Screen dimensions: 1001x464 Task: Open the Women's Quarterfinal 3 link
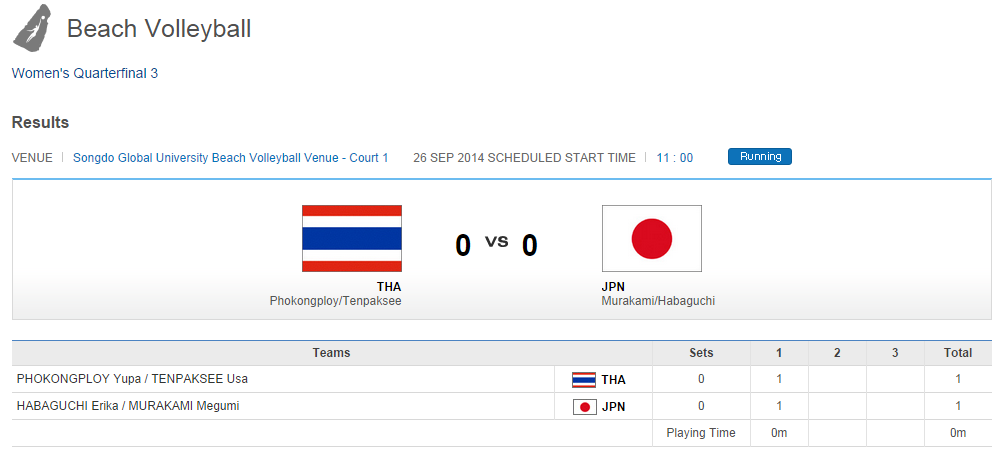coord(85,73)
